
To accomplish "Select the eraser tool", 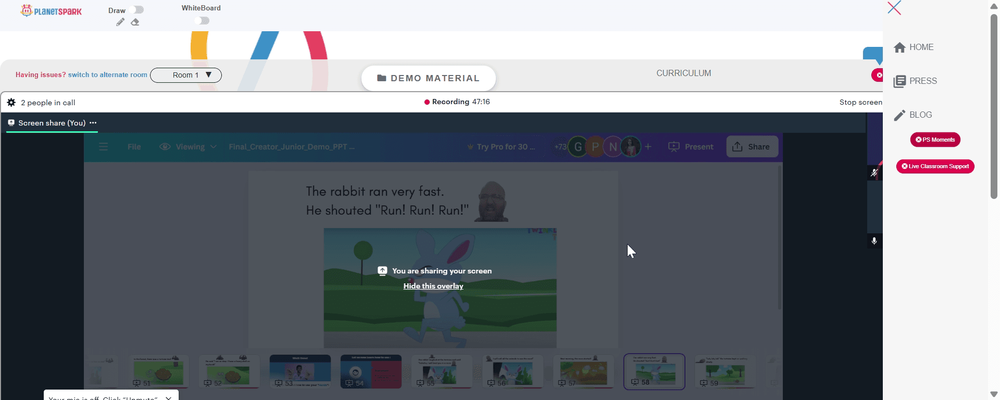I will [135, 22].
